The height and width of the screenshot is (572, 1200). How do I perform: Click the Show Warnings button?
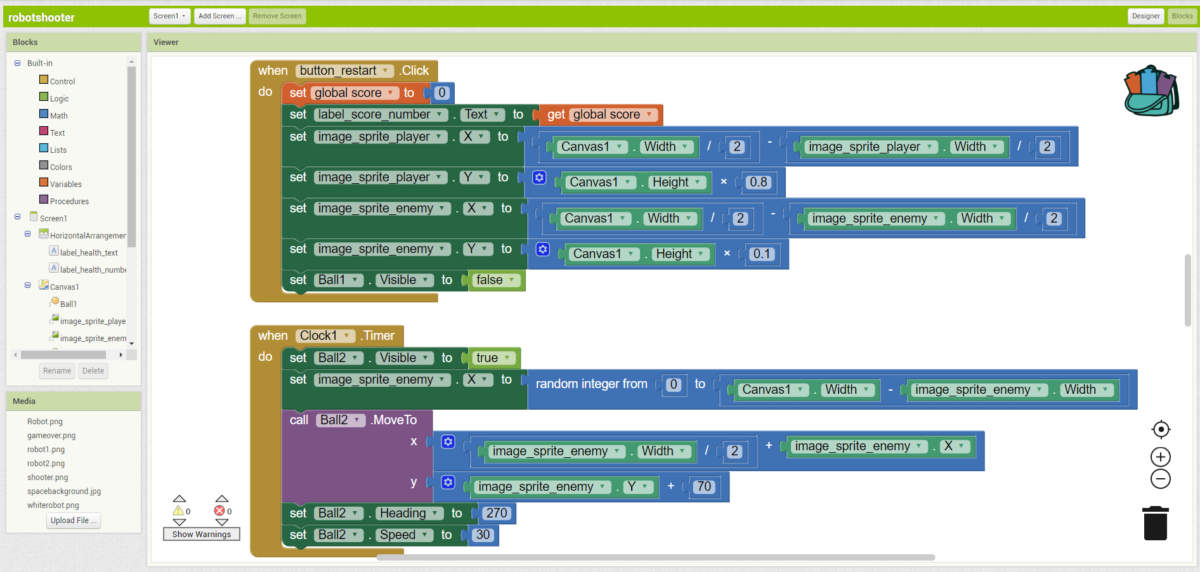[202, 534]
